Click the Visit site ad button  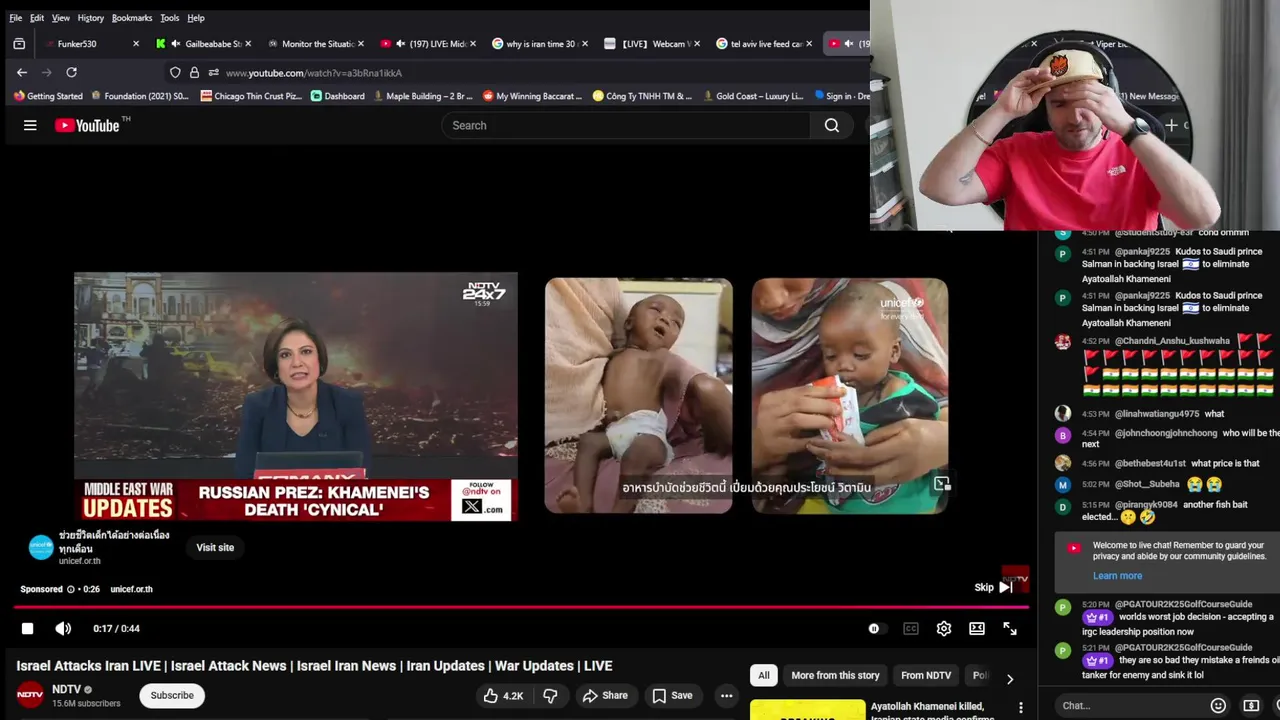(x=215, y=547)
